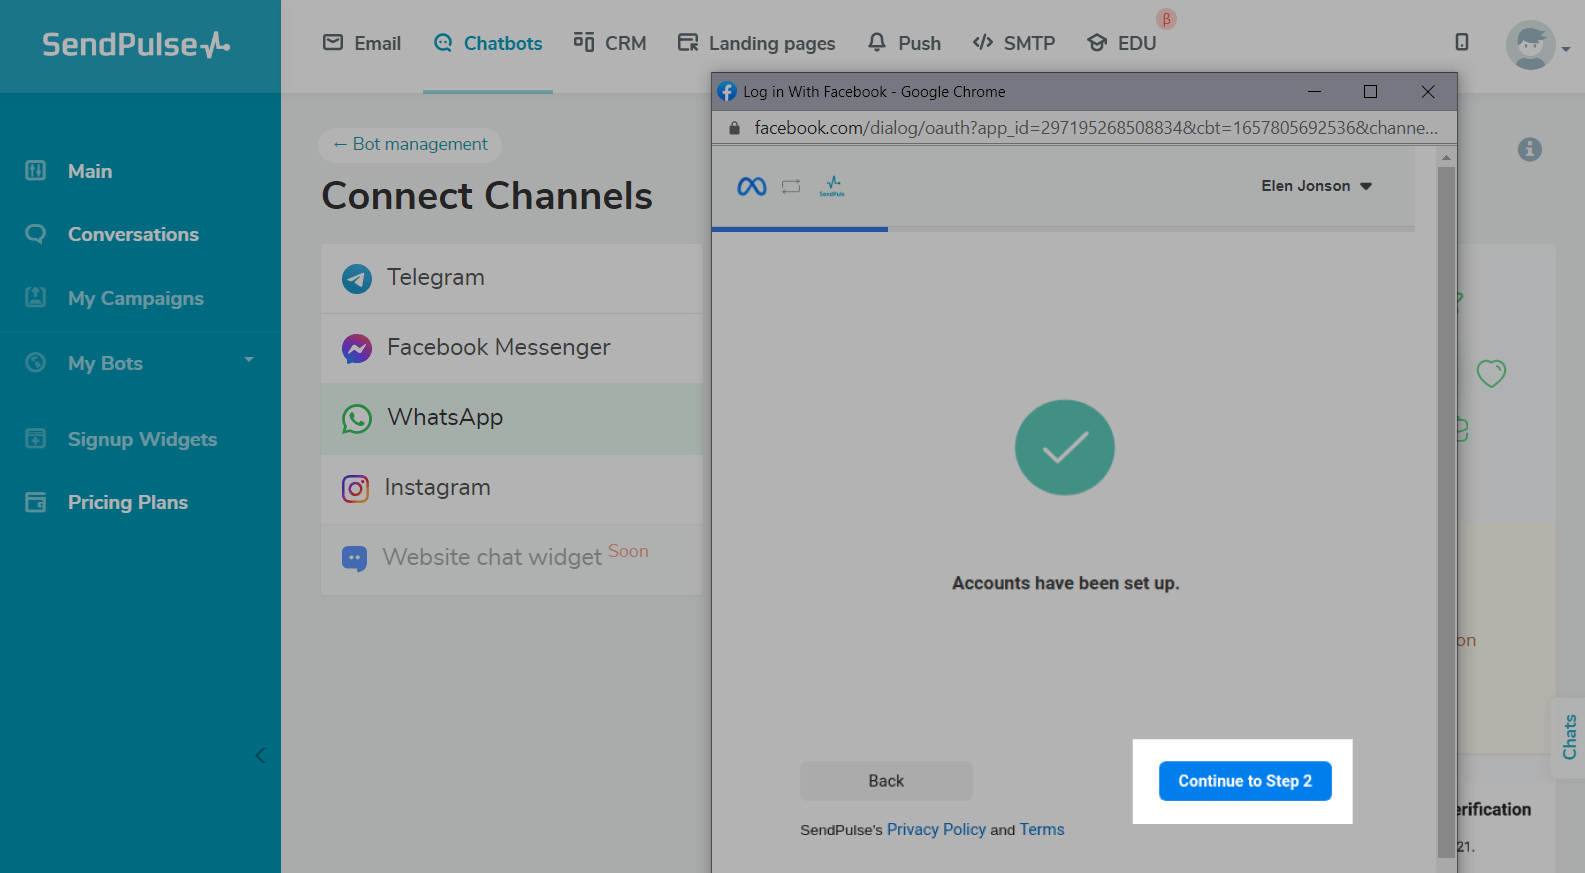Image resolution: width=1585 pixels, height=873 pixels.
Task: Click the popup URL address bar
Action: pos(1095,128)
